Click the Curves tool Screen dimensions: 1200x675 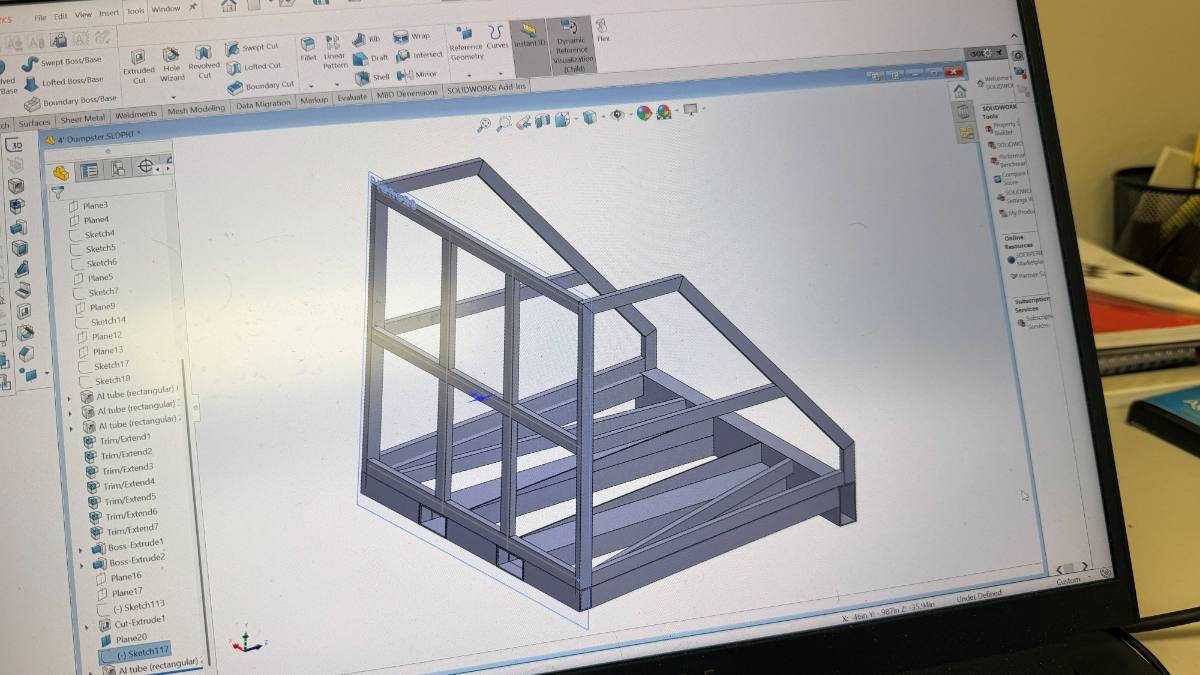click(x=496, y=38)
